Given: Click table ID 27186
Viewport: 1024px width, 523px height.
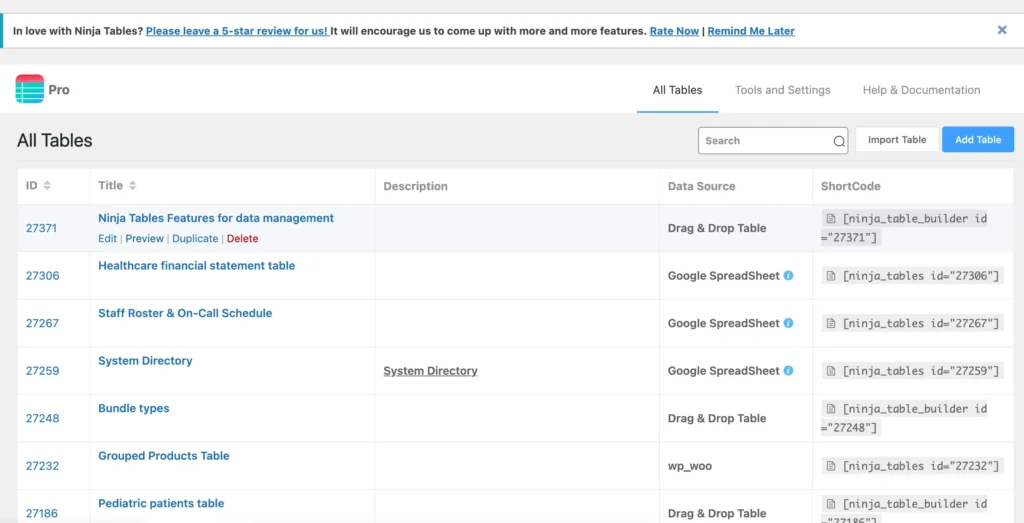Looking at the screenshot, I should 42,514.
